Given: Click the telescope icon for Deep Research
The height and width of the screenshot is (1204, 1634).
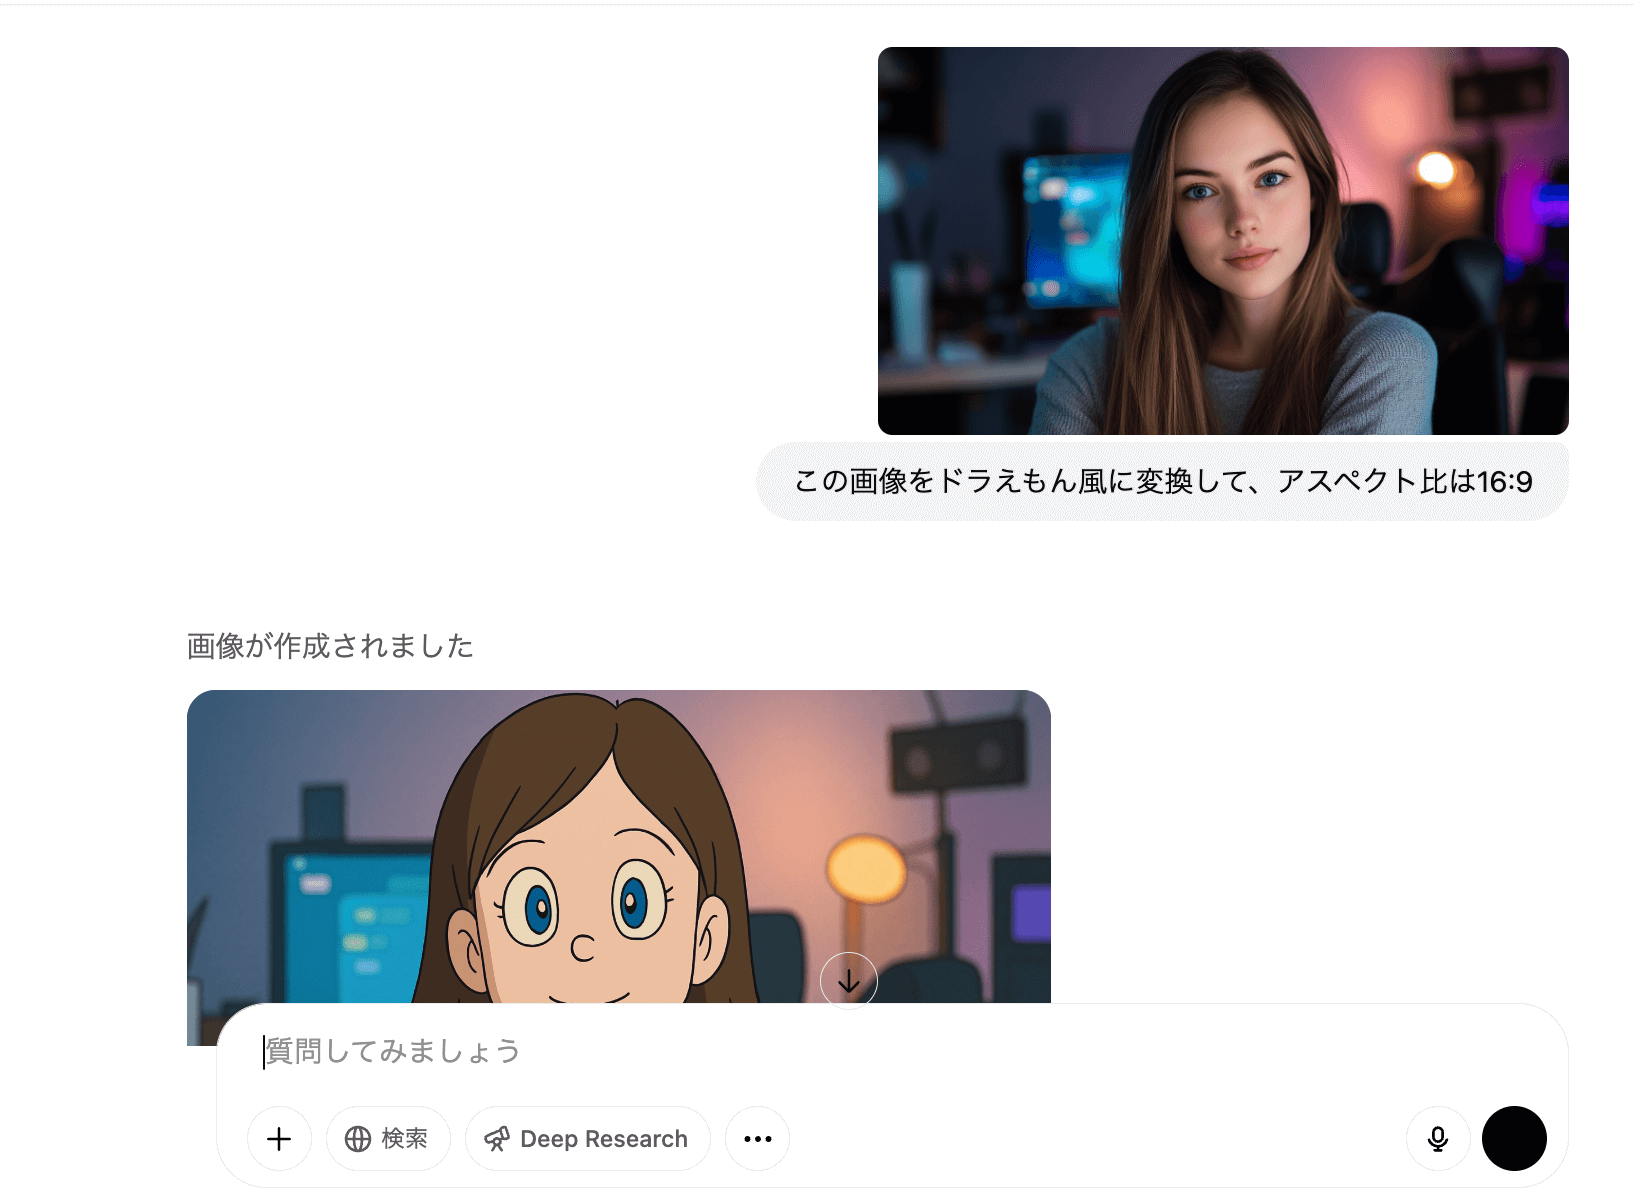Looking at the screenshot, I should [497, 1139].
